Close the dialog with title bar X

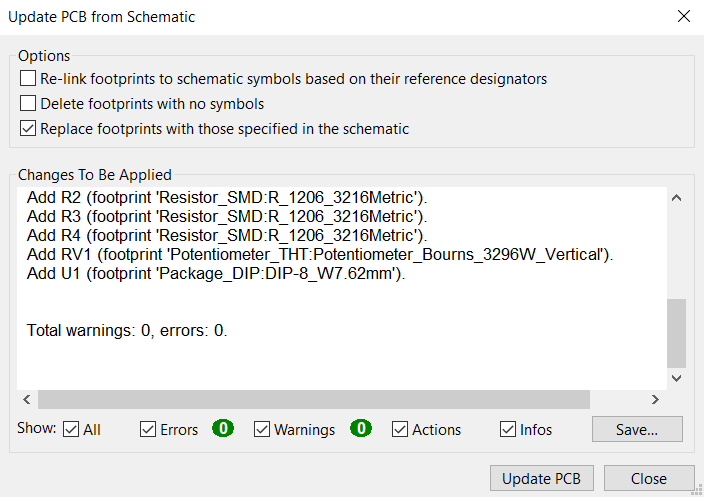684,17
